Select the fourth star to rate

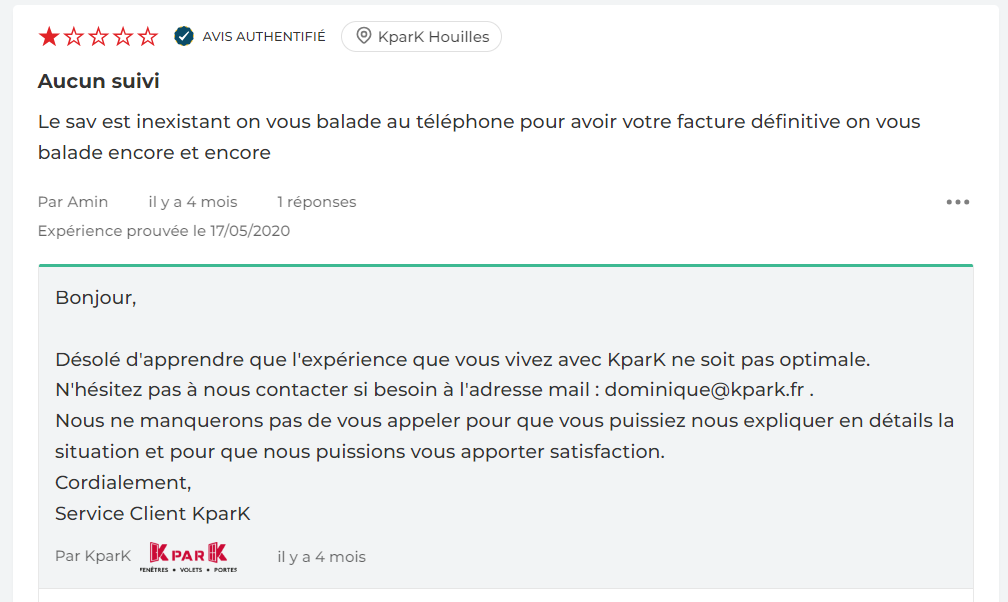(122, 35)
